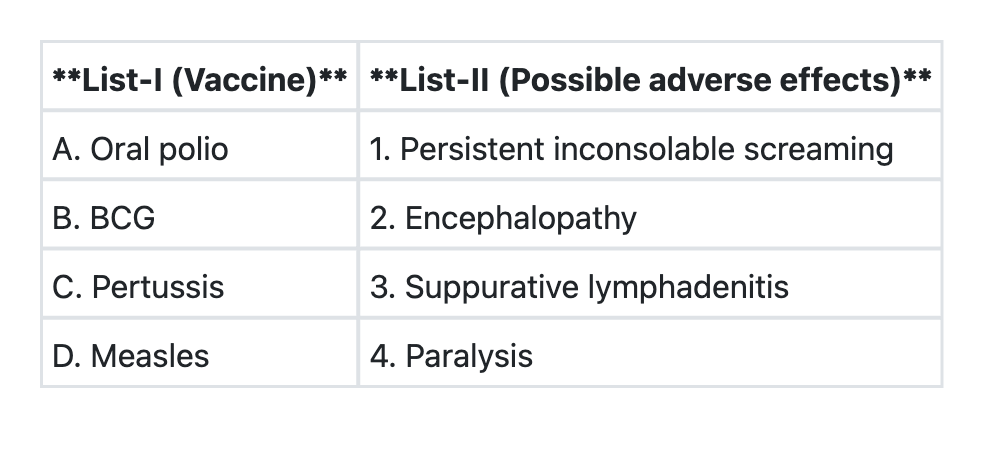Click the List-I (Vaccine) header cell

(x=199, y=79)
